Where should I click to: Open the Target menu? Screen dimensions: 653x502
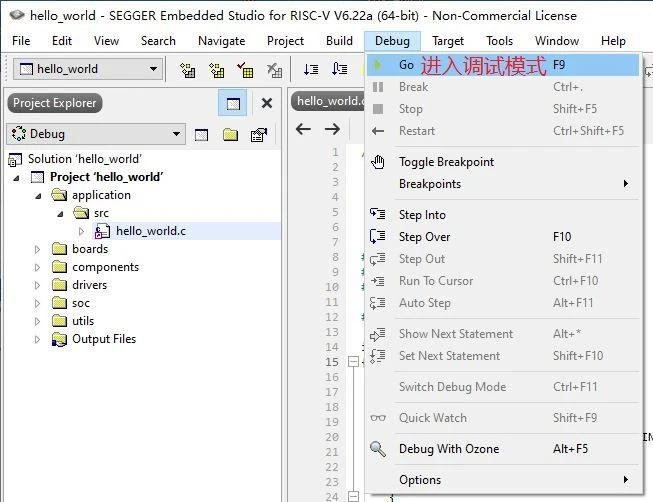(448, 41)
